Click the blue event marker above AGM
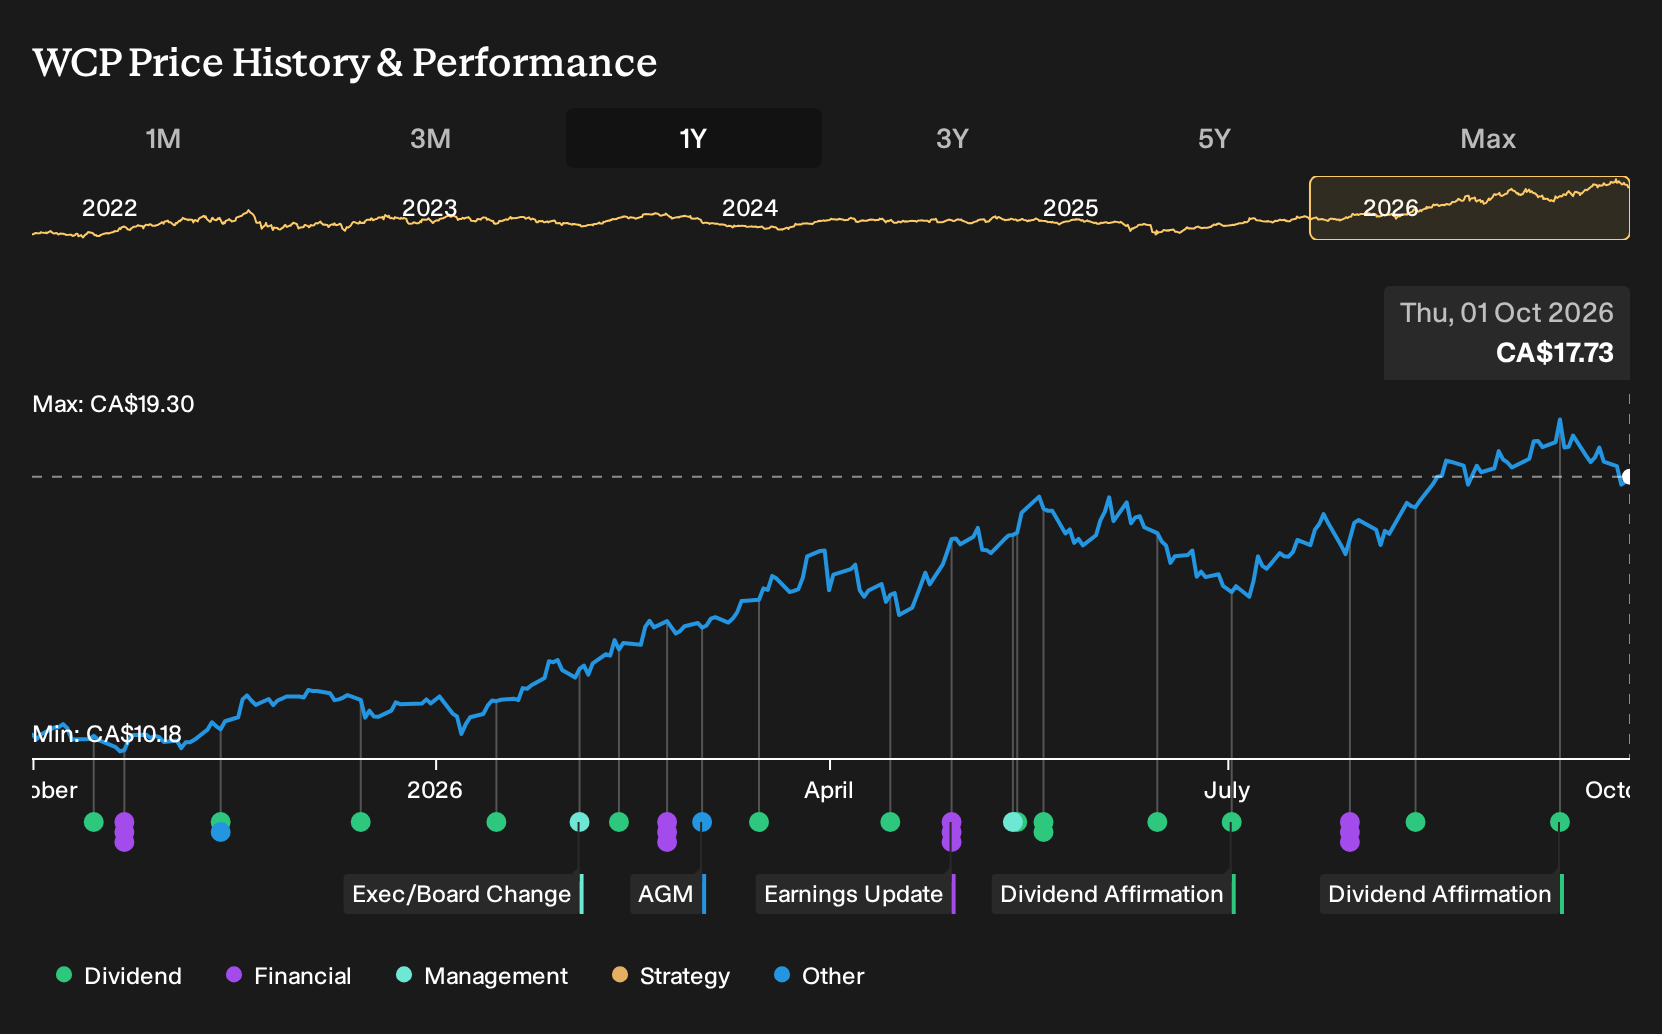1662x1034 pixels. [x=702, y=822]
